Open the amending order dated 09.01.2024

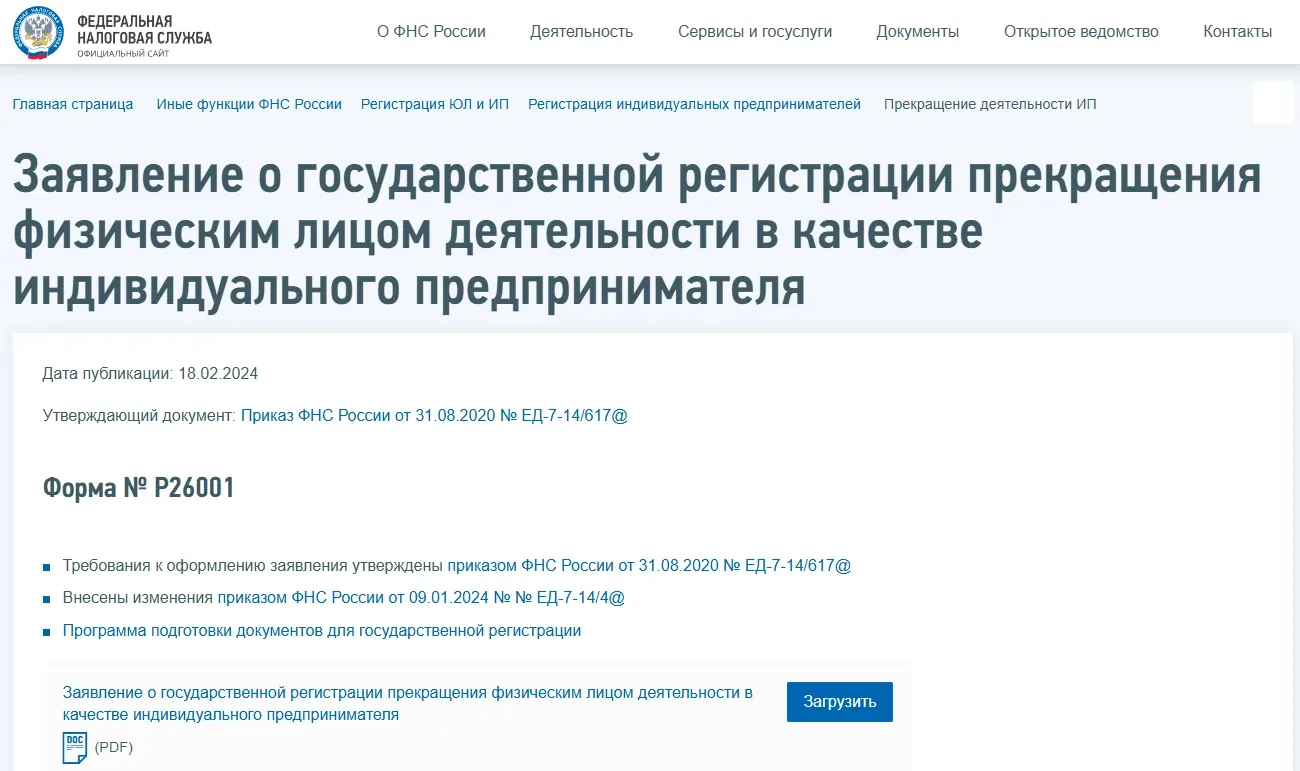[x=421, y=598]
